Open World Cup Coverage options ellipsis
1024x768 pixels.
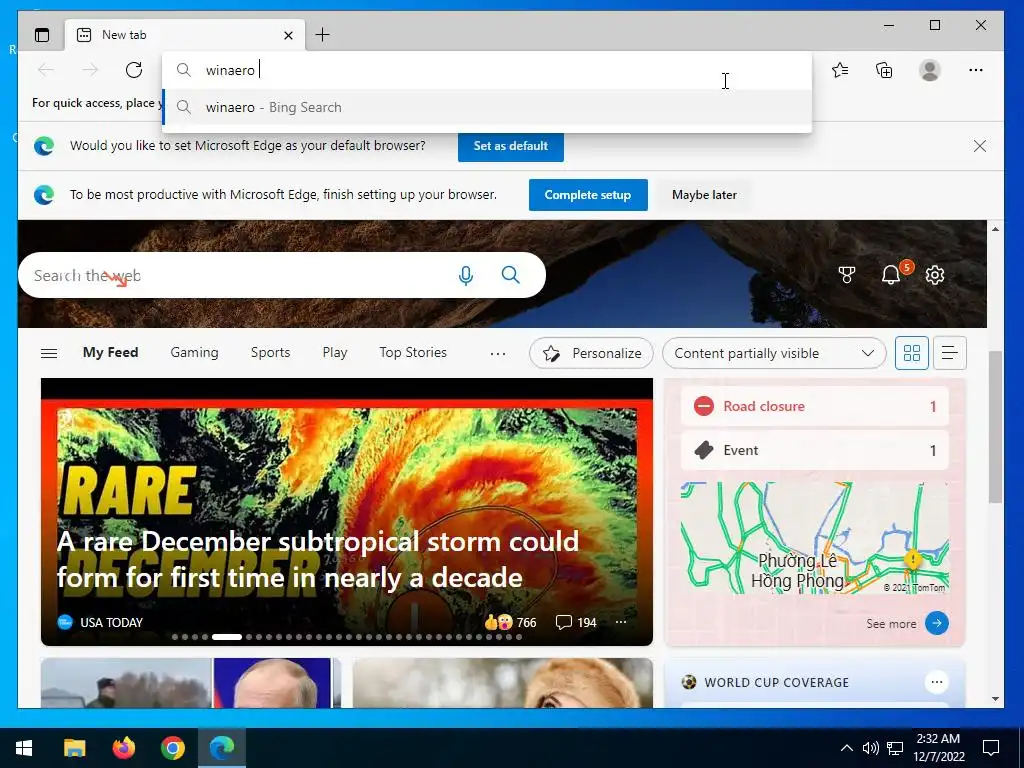(936, 682)
